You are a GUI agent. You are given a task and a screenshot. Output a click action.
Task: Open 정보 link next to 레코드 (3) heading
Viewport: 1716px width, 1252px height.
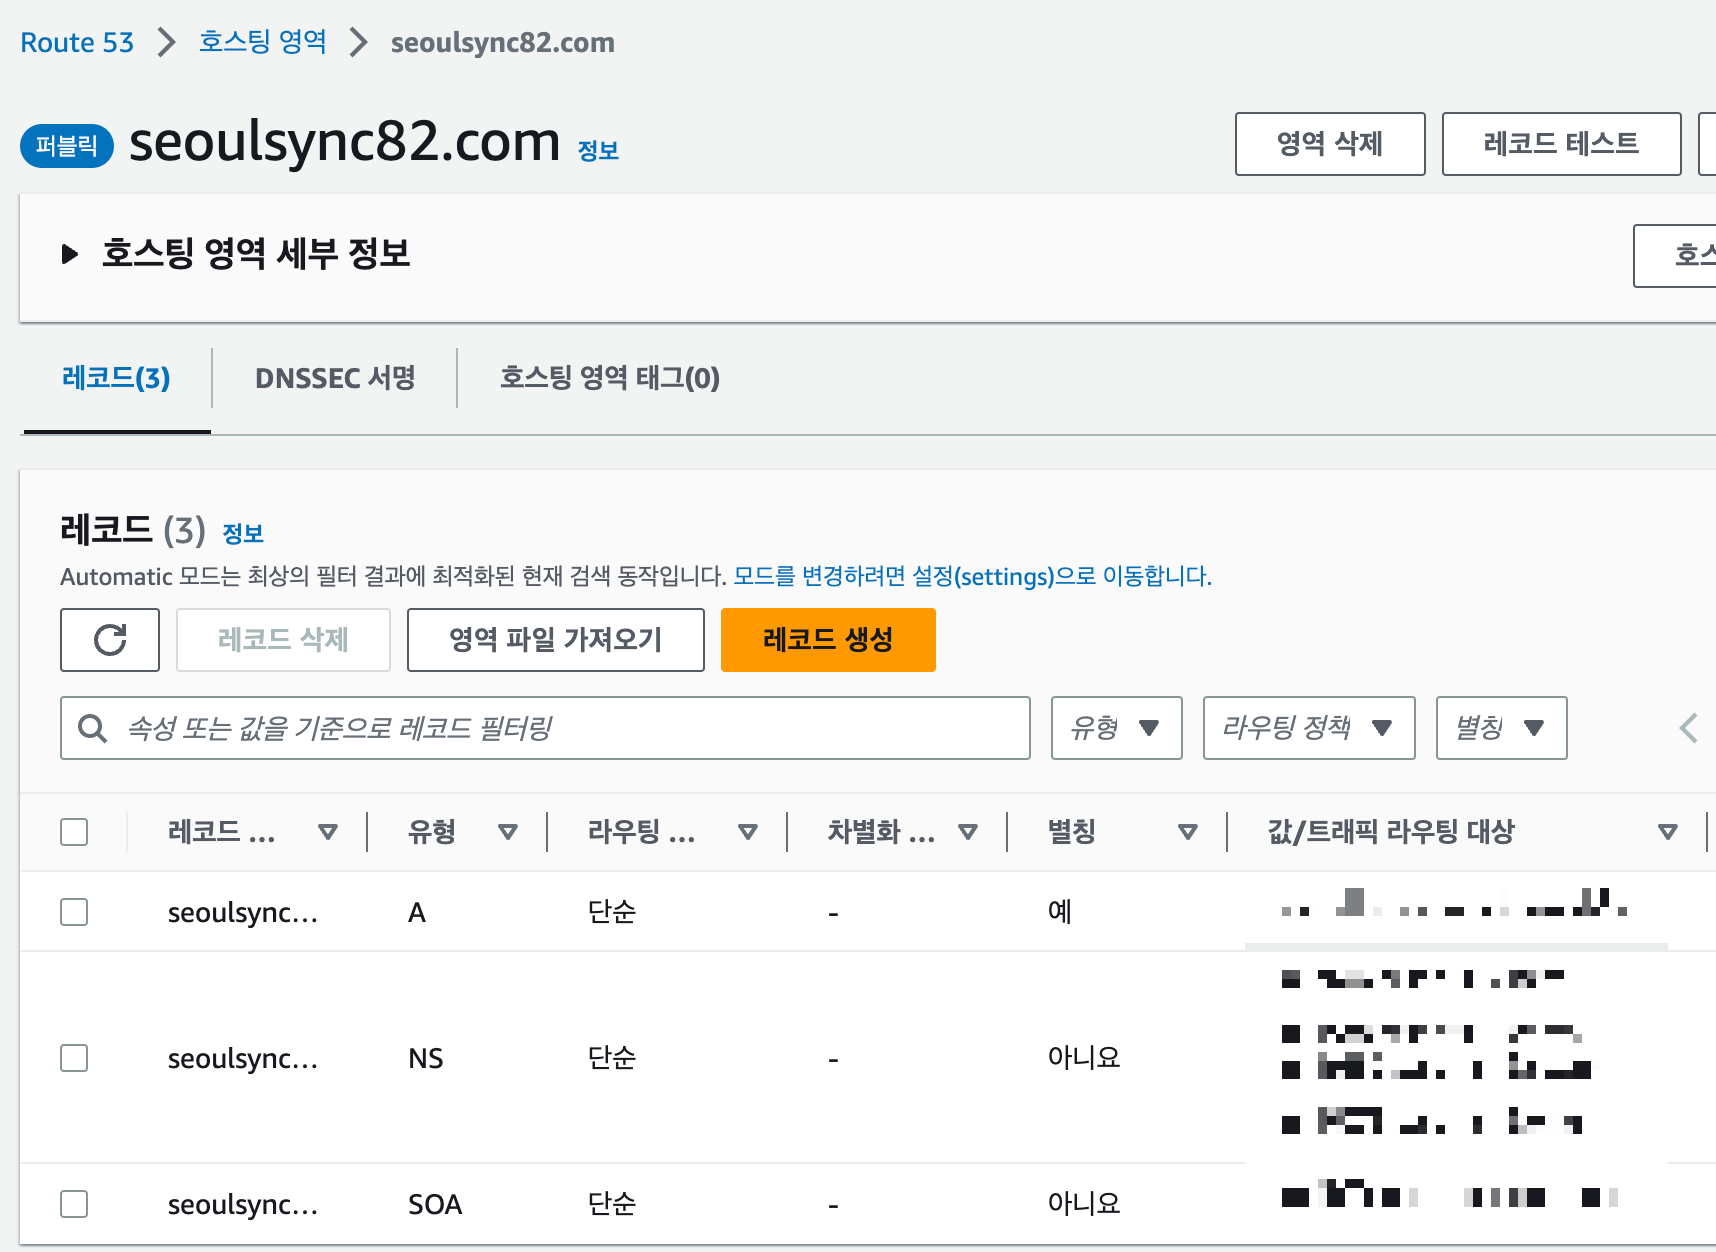[x=243, y=534]
